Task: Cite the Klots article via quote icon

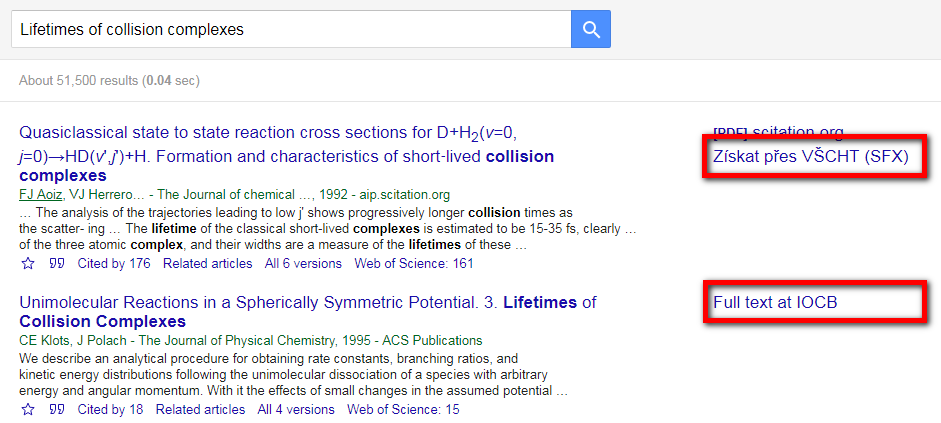Action: [x=56, y=410]
